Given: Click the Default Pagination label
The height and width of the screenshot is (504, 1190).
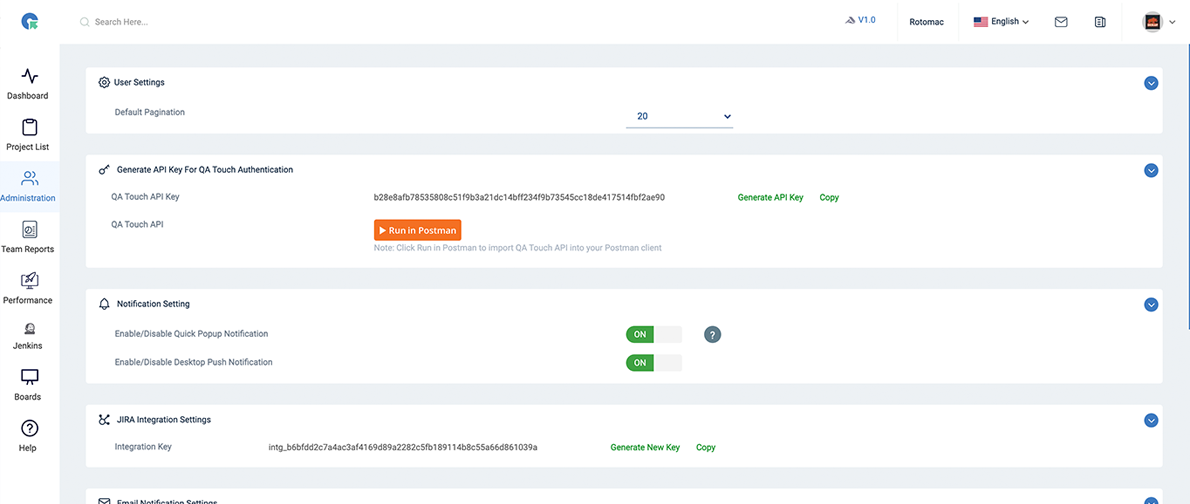Looking at the screenshot, I should (150, 112).
